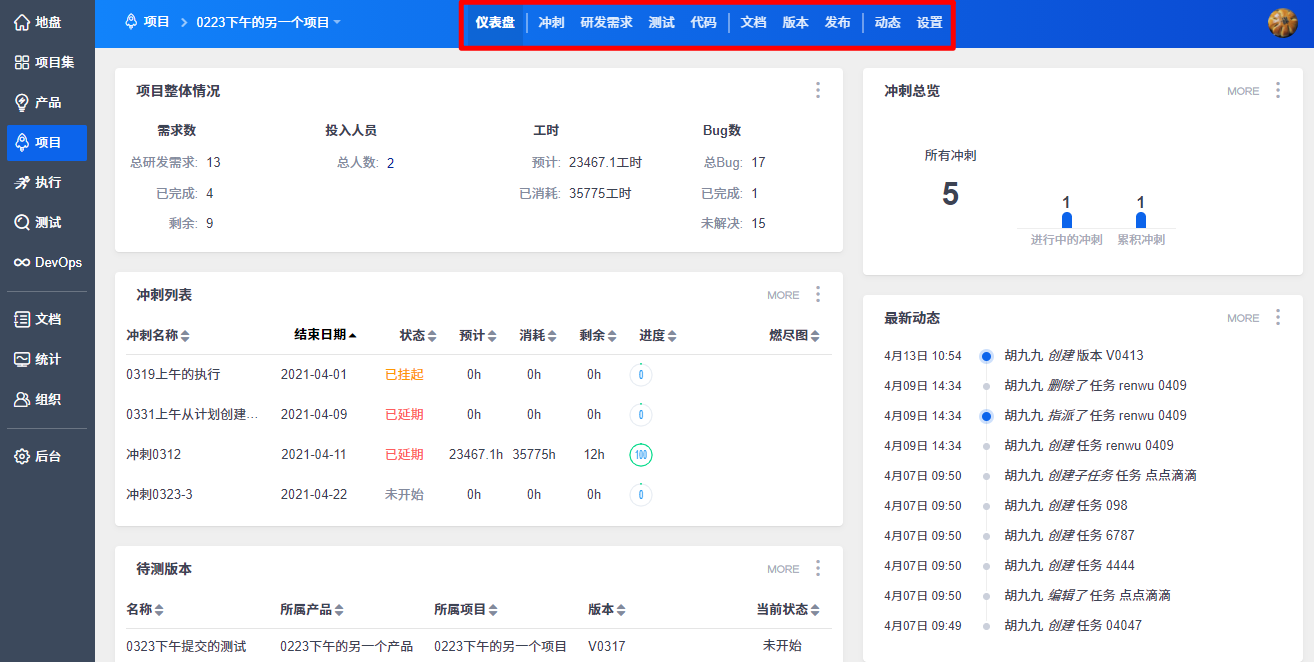This screenshot has height=662, width=1314.
Task: Click MORE in the 冲刺列表 block
Action: pyautogui.click(x=783, y=295)
